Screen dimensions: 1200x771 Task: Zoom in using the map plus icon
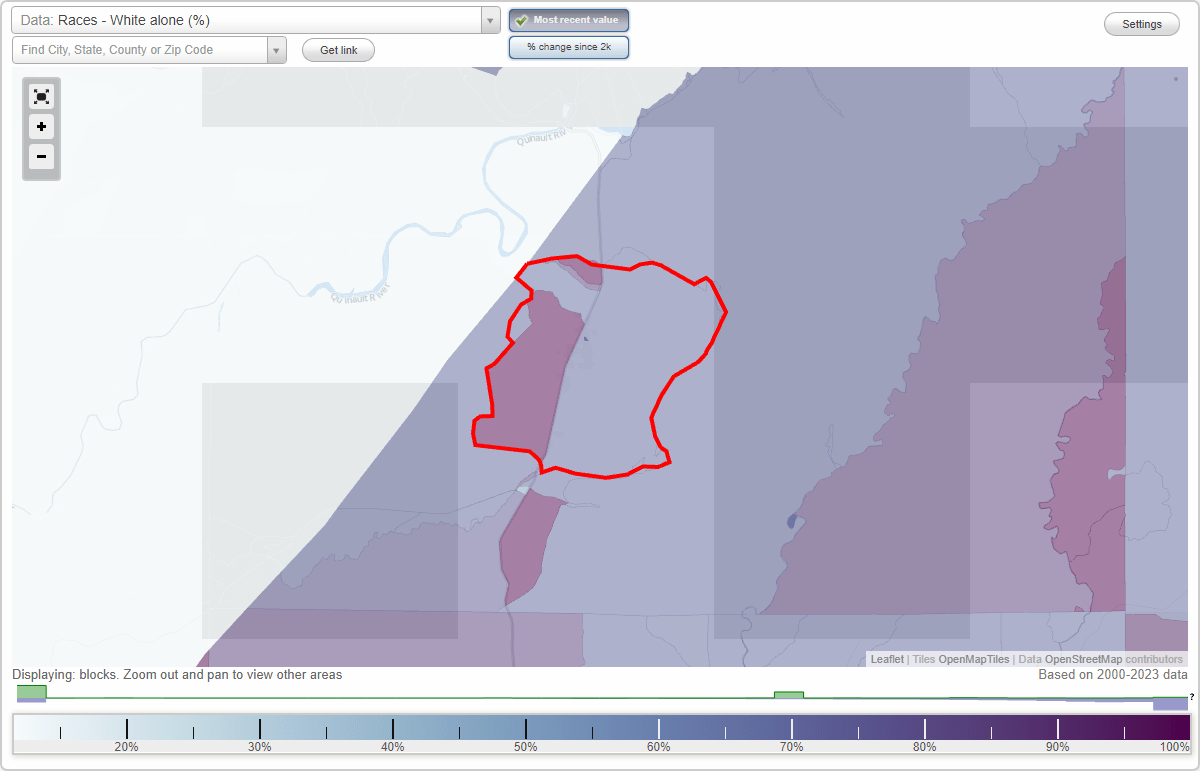click(41, 127)
